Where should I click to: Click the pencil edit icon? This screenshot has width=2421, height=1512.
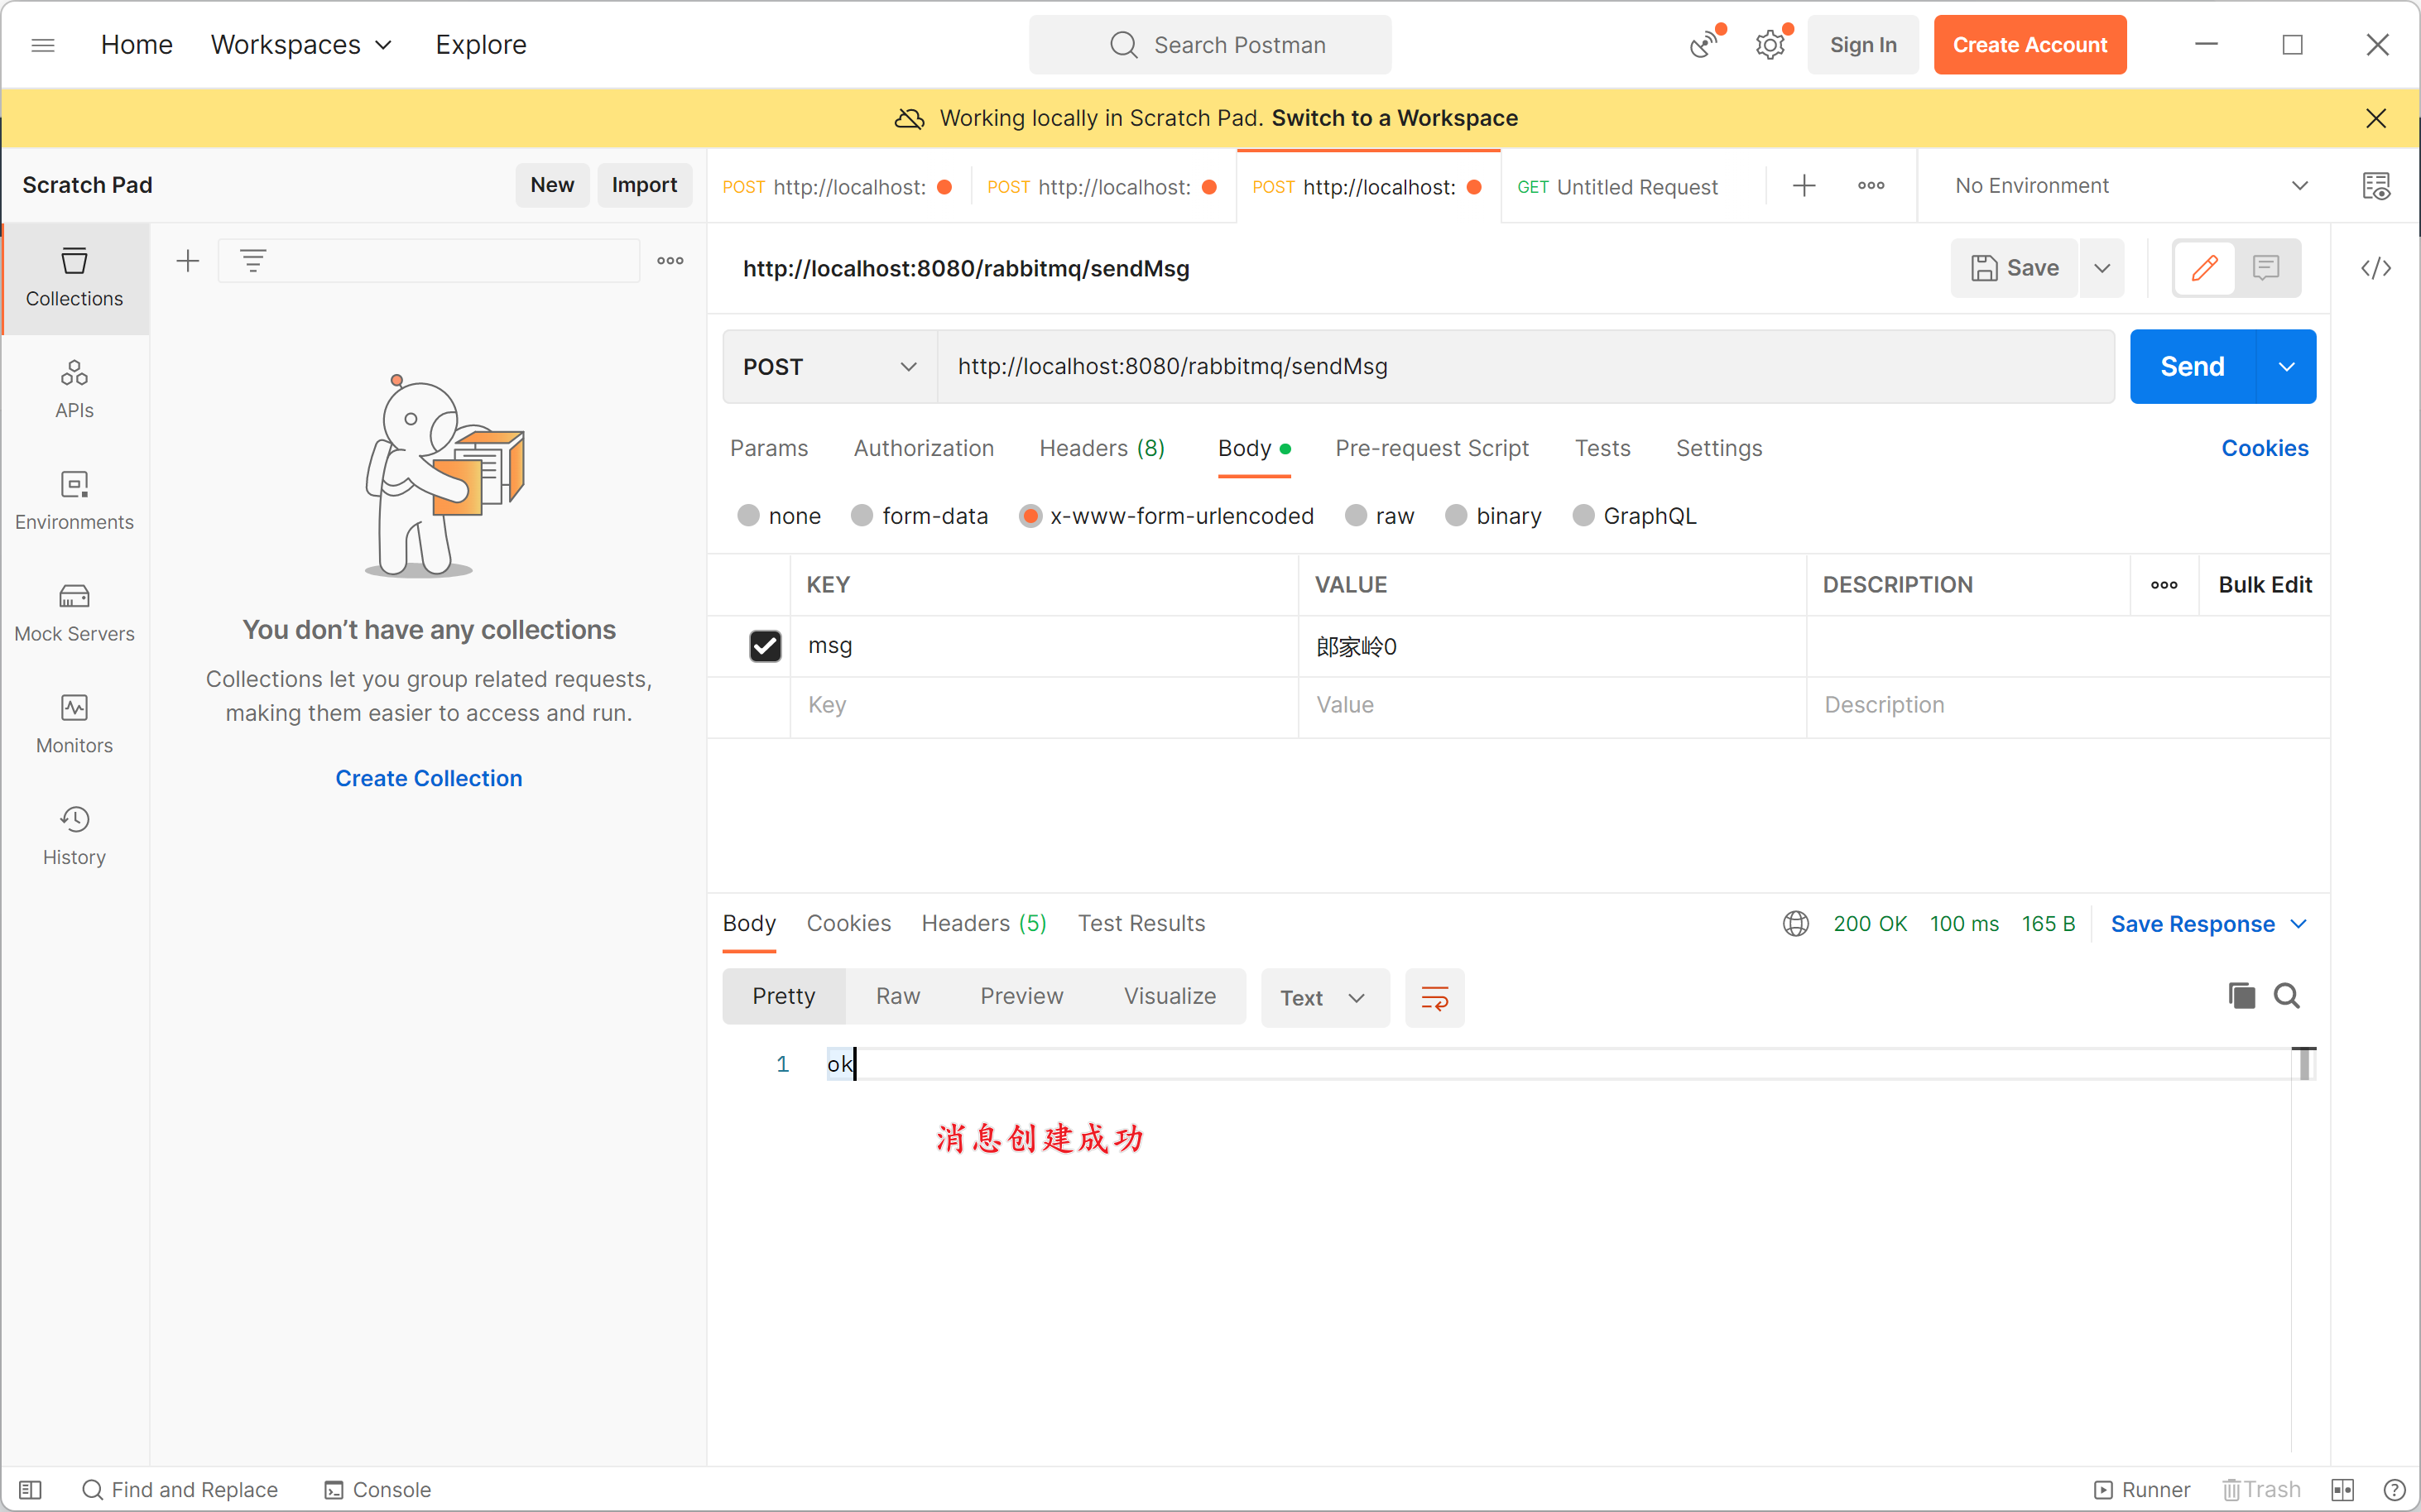coord(2204,267)
